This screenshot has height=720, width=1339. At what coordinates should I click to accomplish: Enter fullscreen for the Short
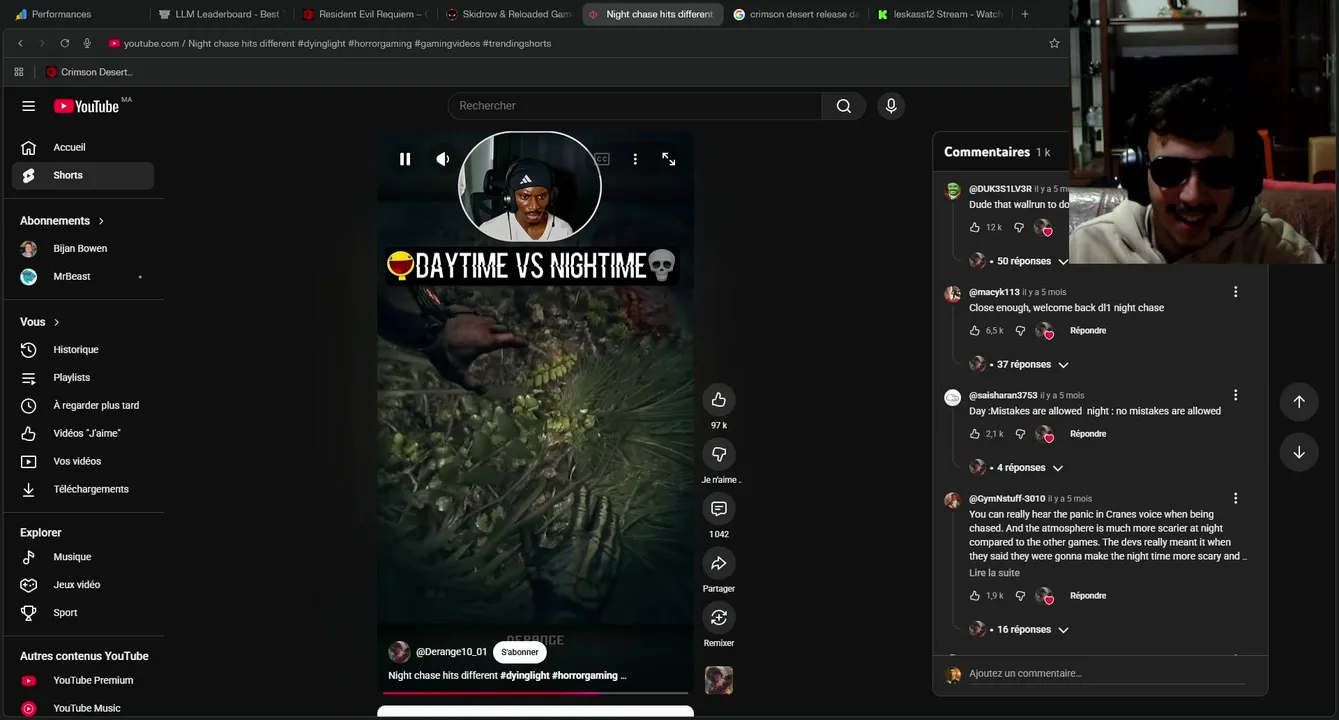(x=669, y=159)
